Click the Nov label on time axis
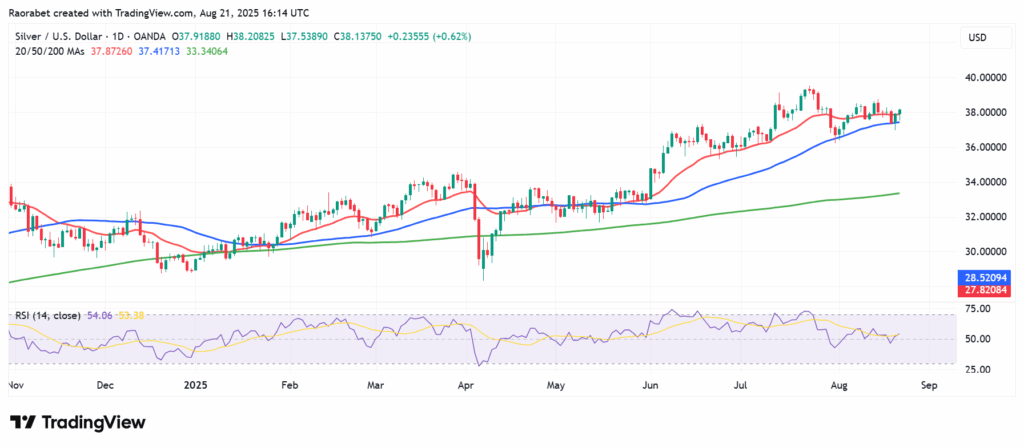The height and width of the screenshot is (448, 1024). (x=17, y=385)
